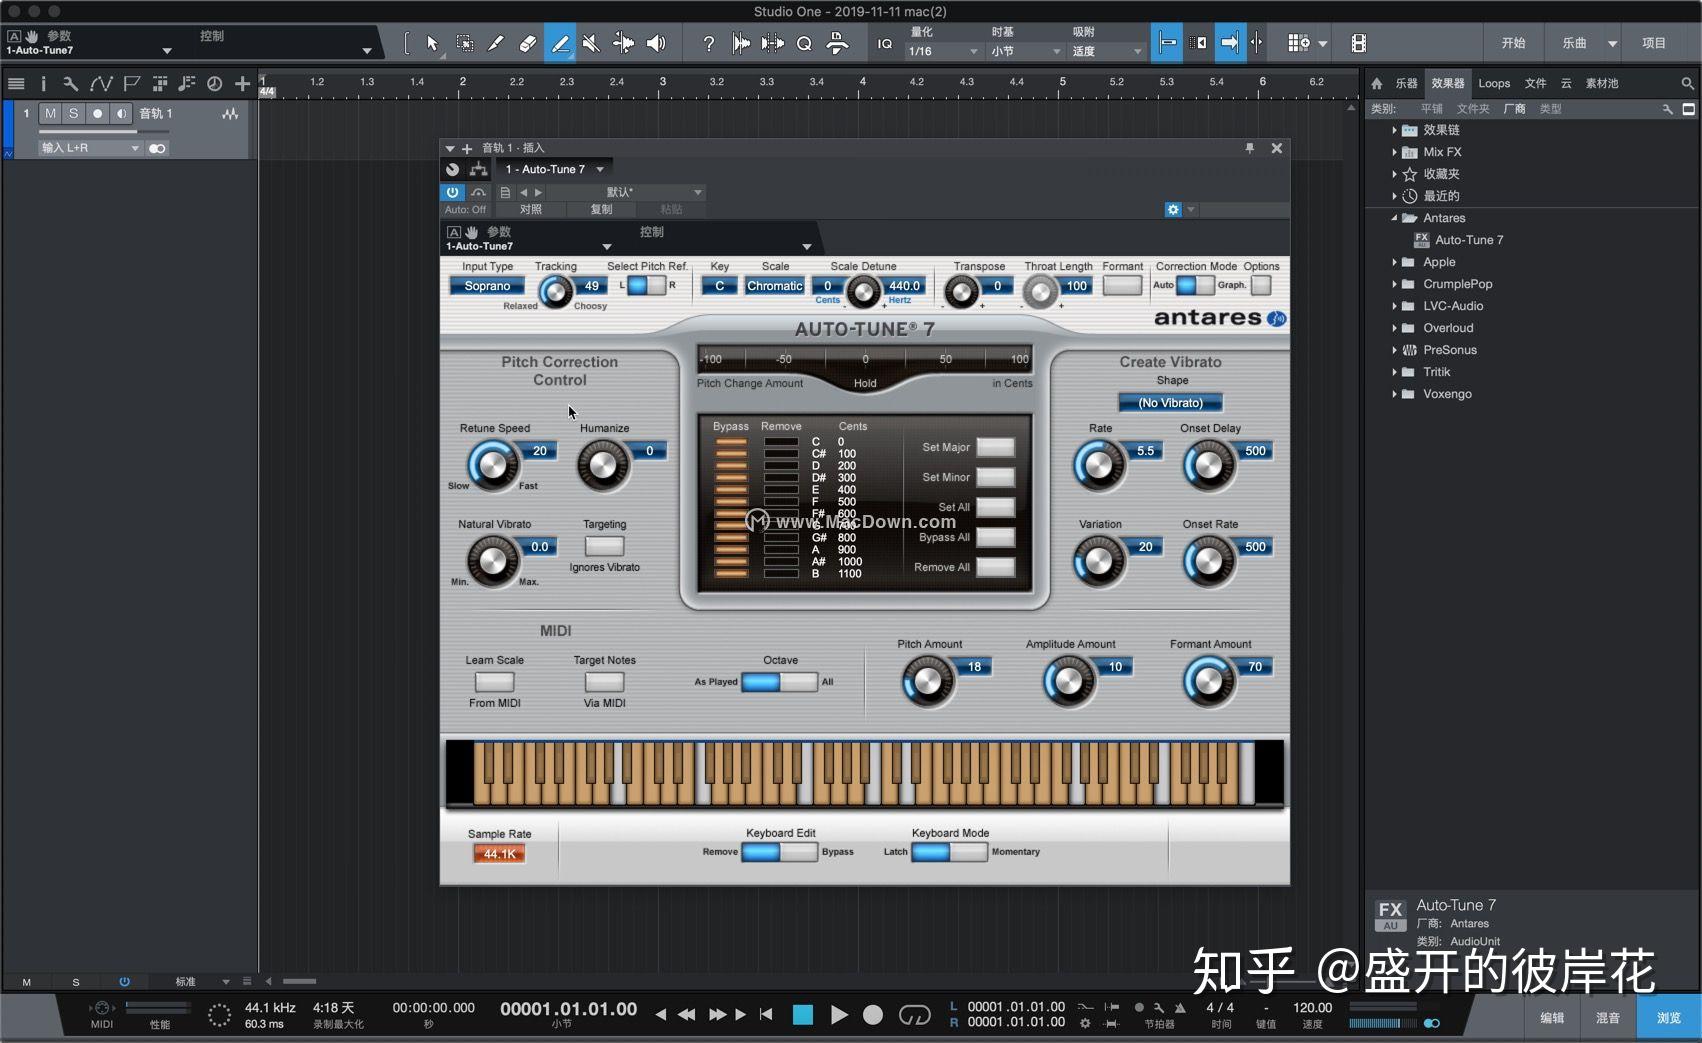Viewport: 1702px width, 1043px height.
Task: Adjust the Retune Speed knob
Action: tap(491, 466)
